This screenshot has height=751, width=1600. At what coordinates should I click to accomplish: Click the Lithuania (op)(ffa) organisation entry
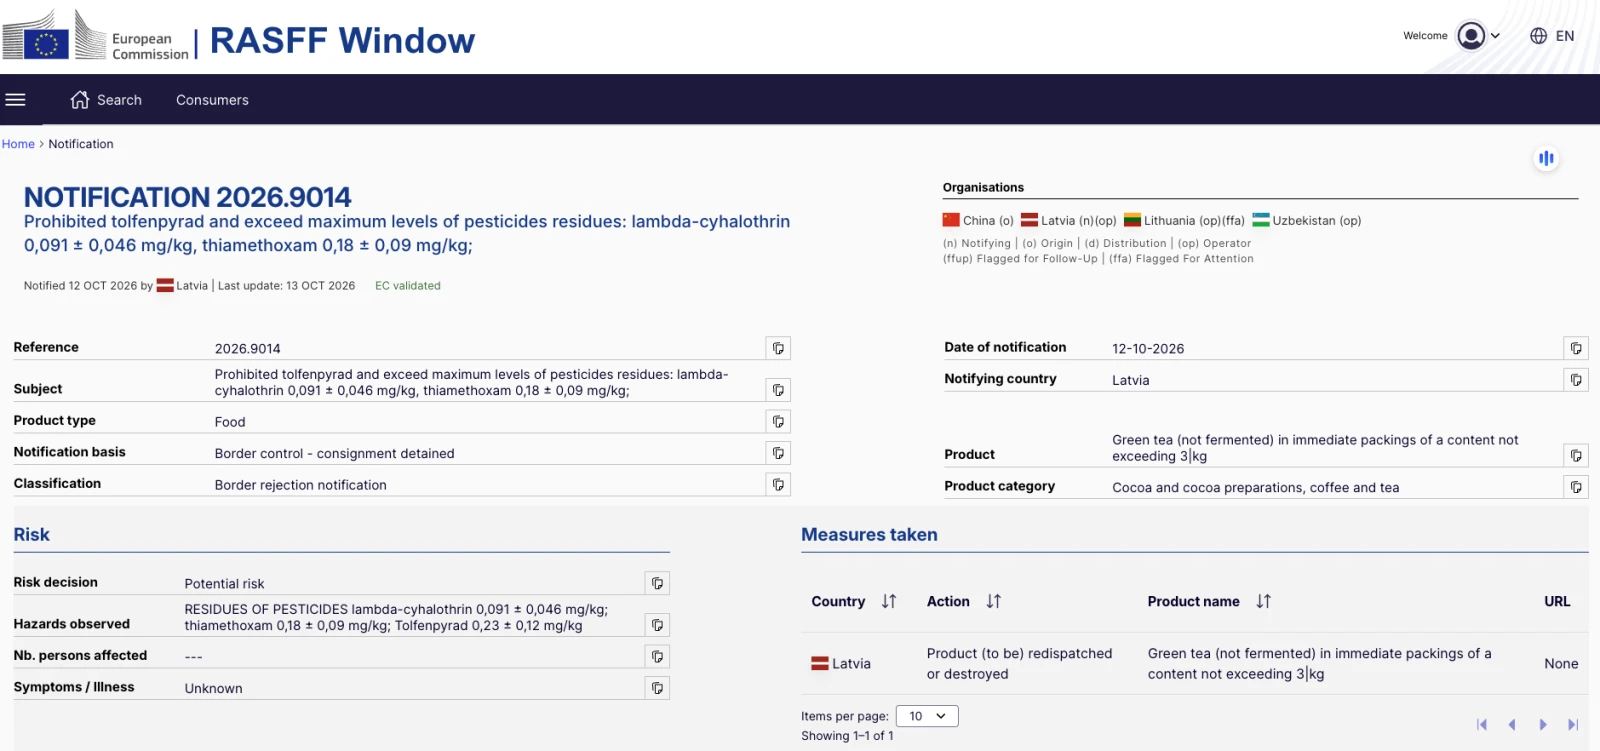pos(1184,220)
